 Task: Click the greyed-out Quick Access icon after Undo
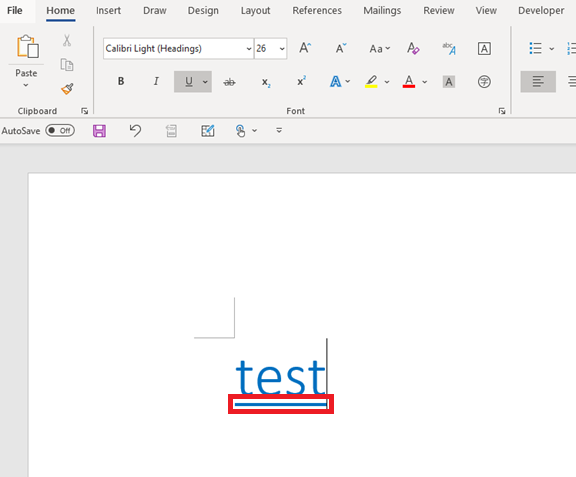[171, 131]
